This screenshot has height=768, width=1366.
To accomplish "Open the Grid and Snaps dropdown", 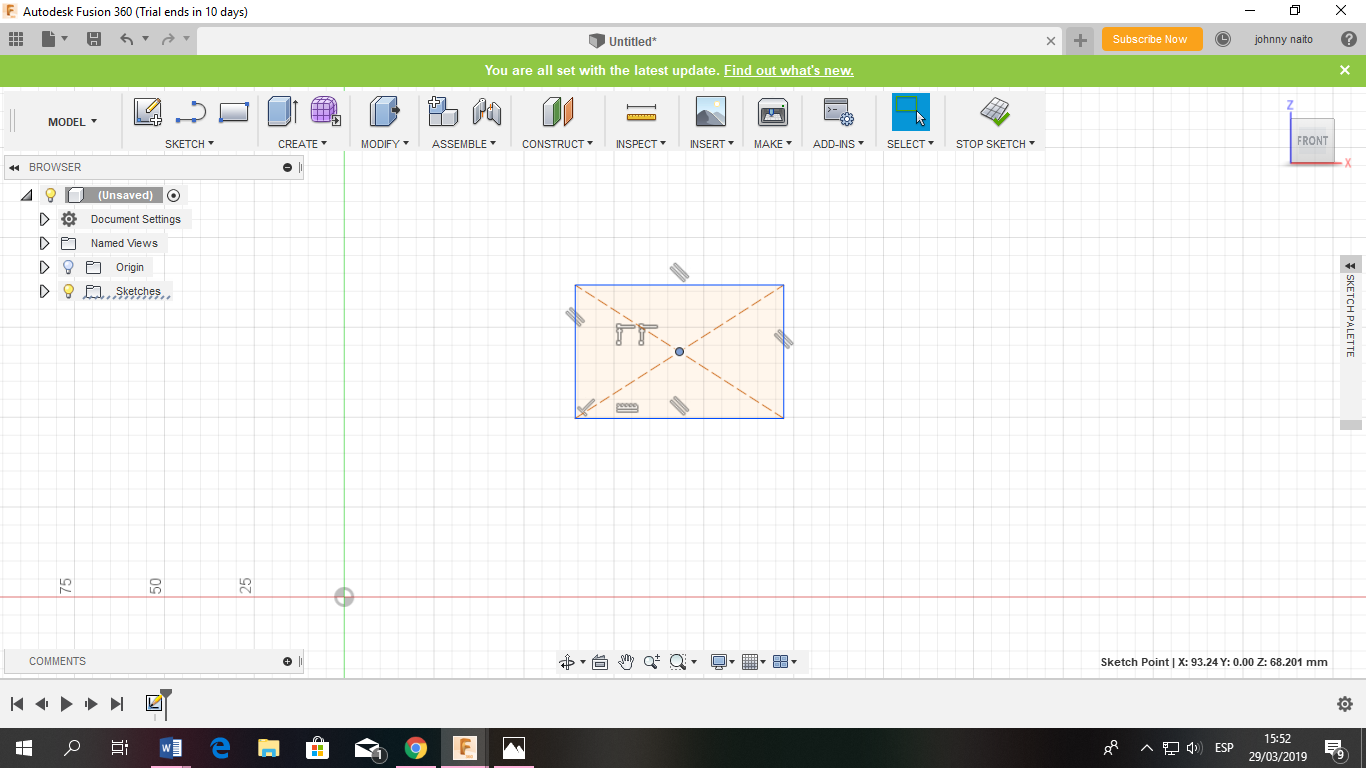I will [754, 662].
